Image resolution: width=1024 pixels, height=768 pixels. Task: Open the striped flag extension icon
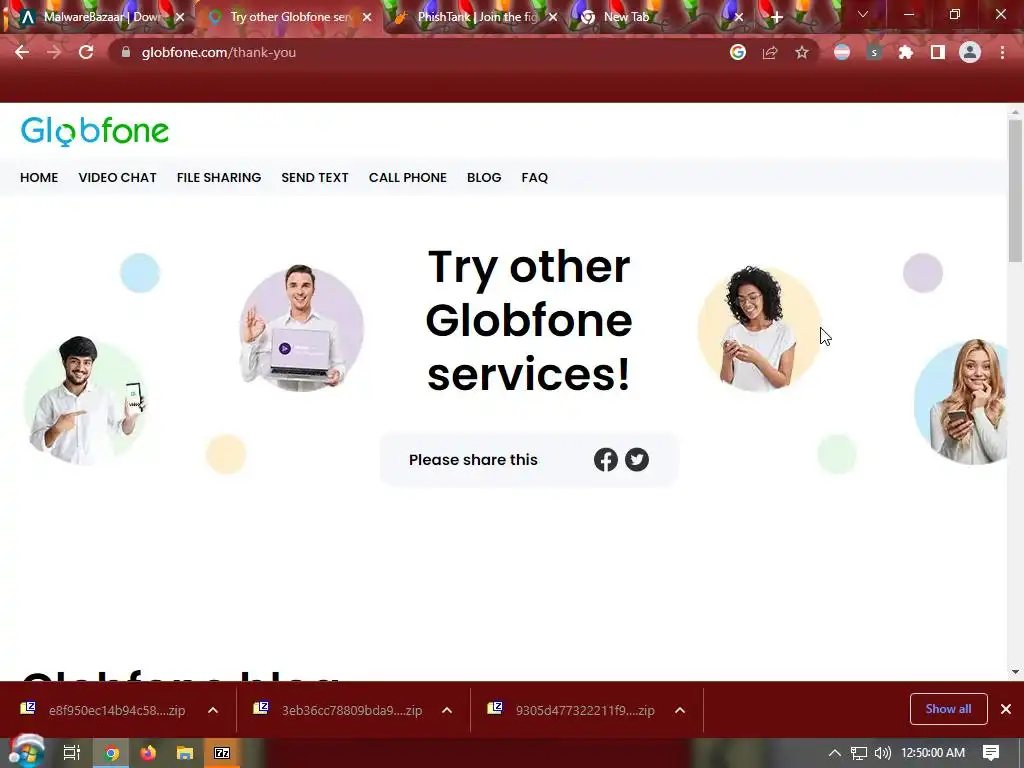(842, 52)
